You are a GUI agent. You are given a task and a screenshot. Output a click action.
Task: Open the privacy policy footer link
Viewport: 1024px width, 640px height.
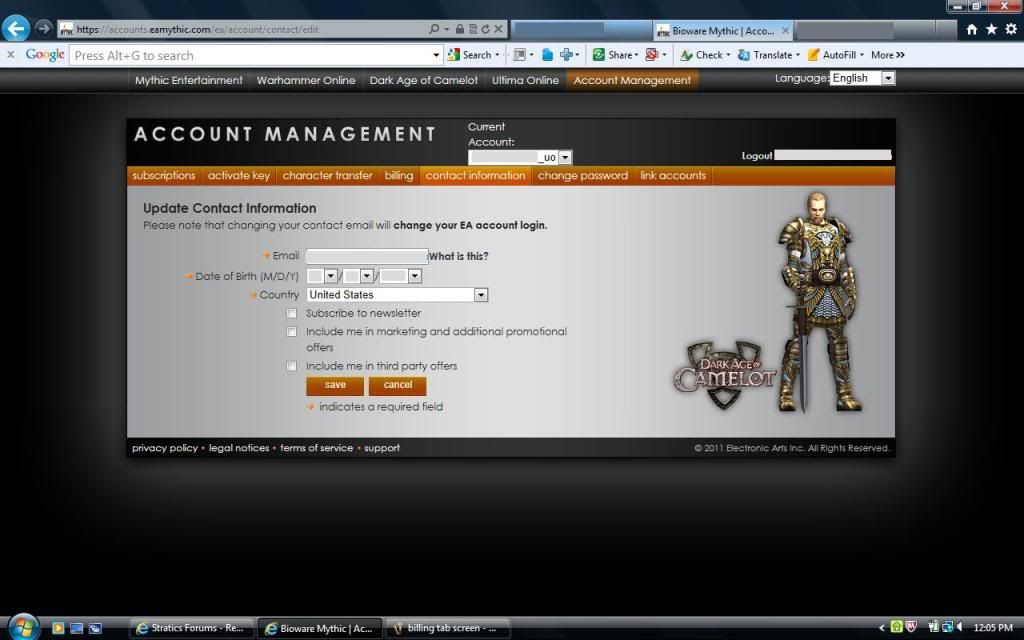(x=165, y=448)
